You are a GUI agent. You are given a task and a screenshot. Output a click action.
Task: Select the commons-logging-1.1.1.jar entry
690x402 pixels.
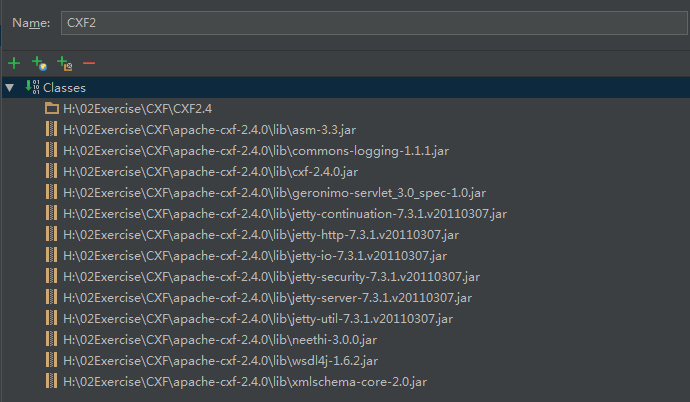tap(256, 151)
